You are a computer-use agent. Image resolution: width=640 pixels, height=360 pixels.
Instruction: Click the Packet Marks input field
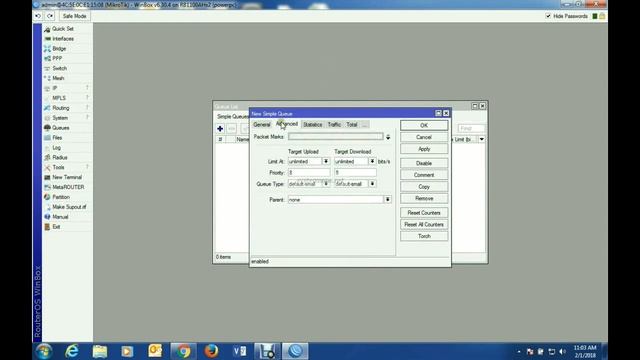pyautogui.click(x=336, y=137)
